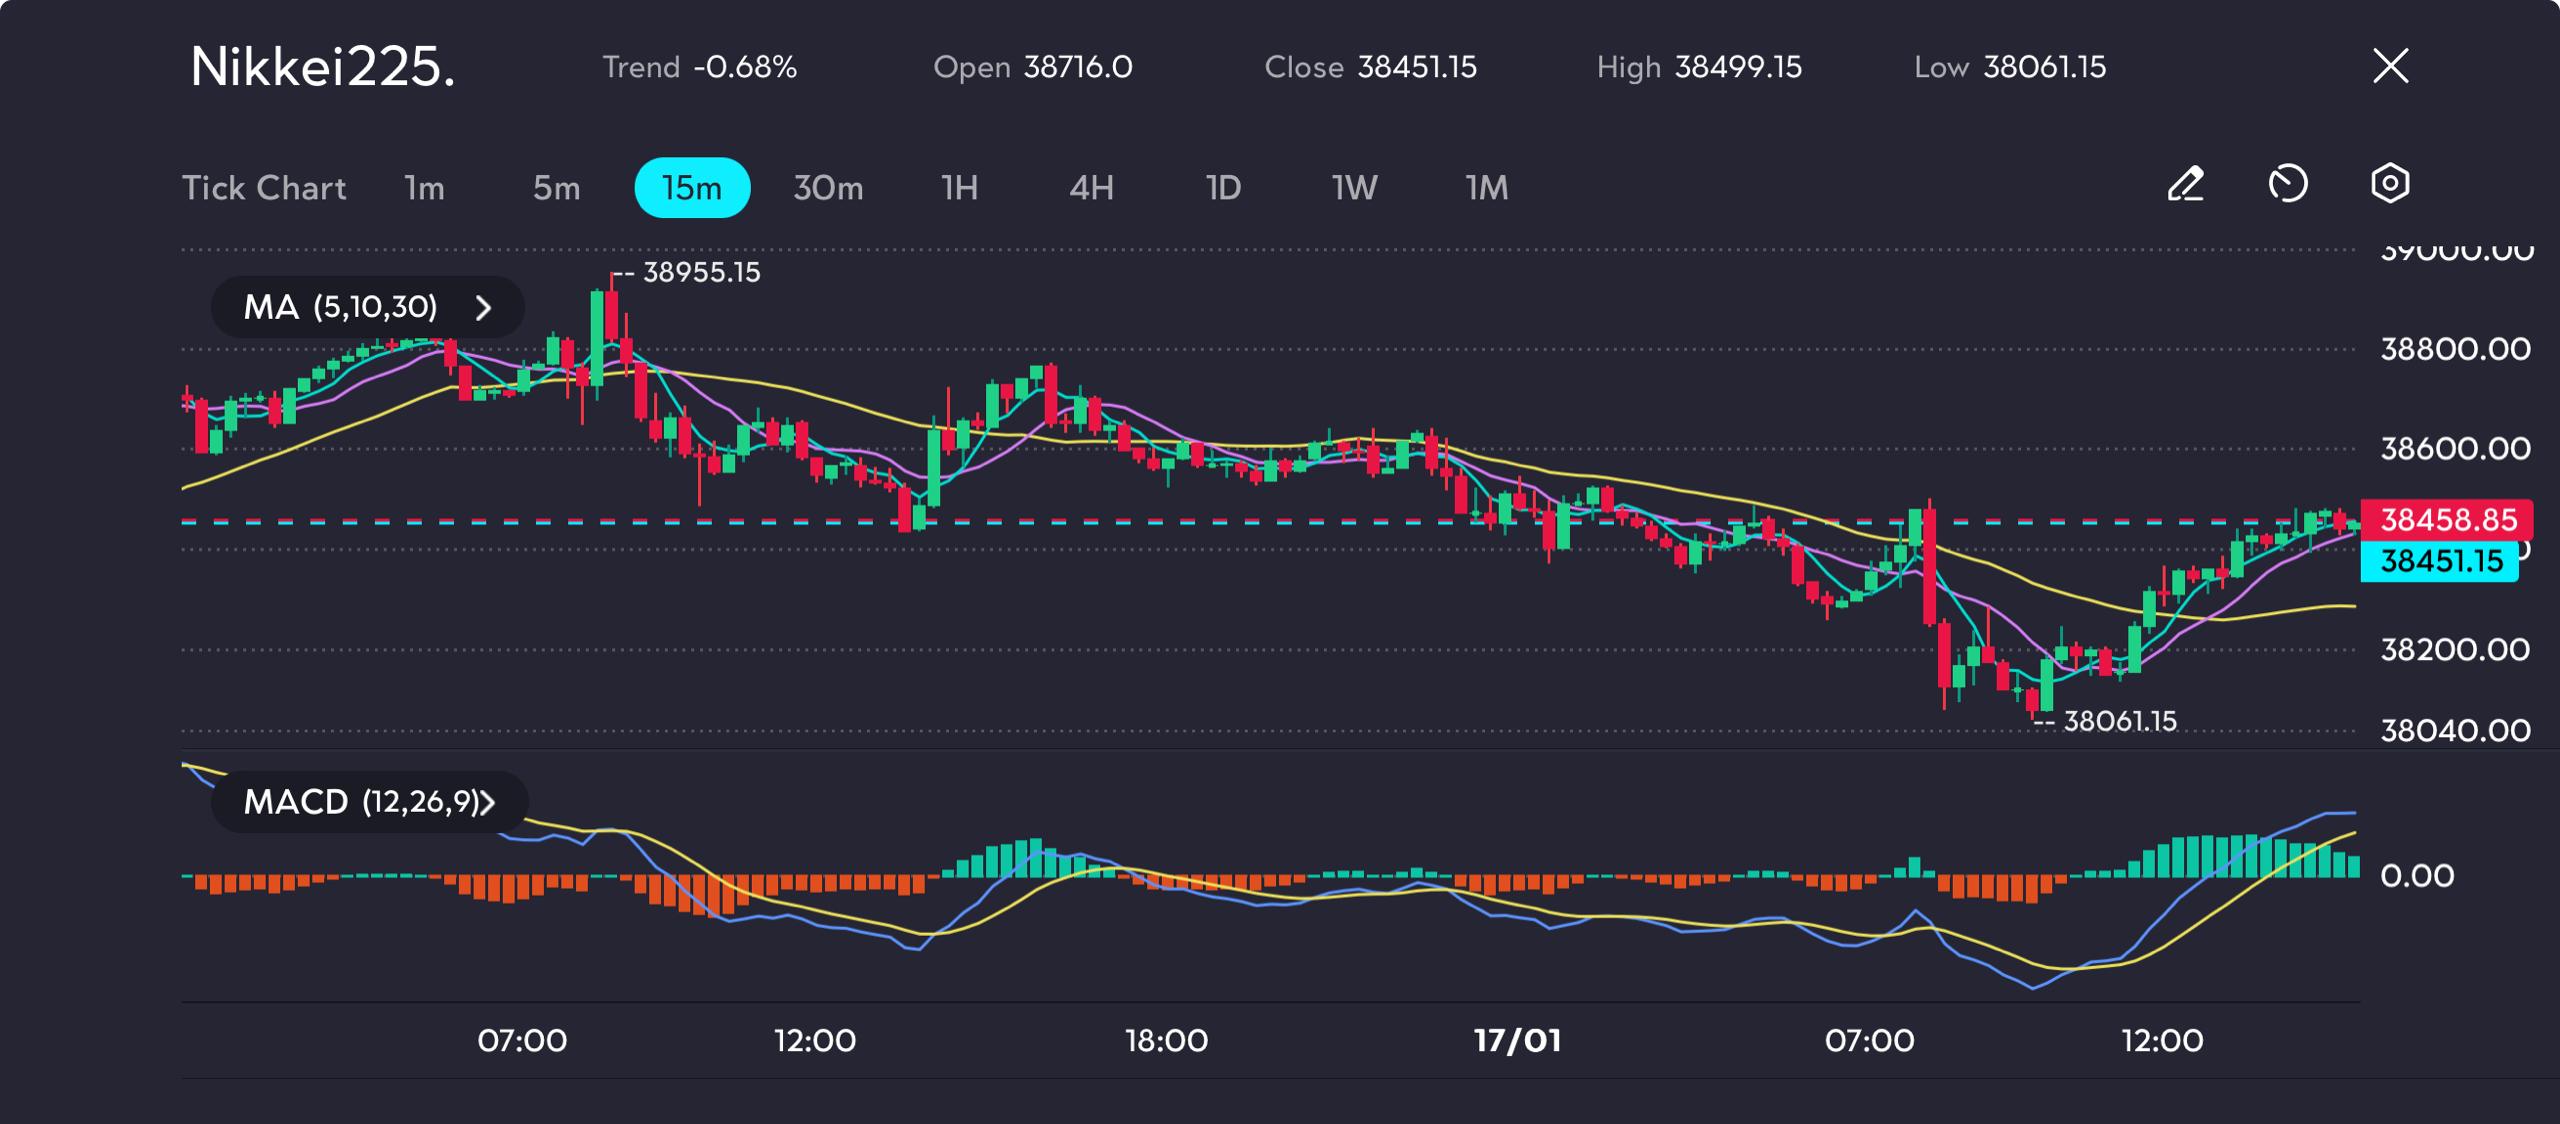2560x1124 pixels.
Task: Select the 1m timeframe
Action: tap(424, 188)
